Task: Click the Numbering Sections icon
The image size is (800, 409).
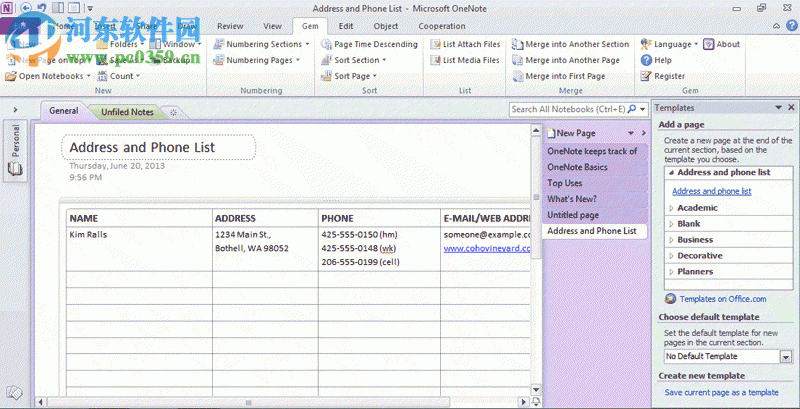Action: coord(218,44)
